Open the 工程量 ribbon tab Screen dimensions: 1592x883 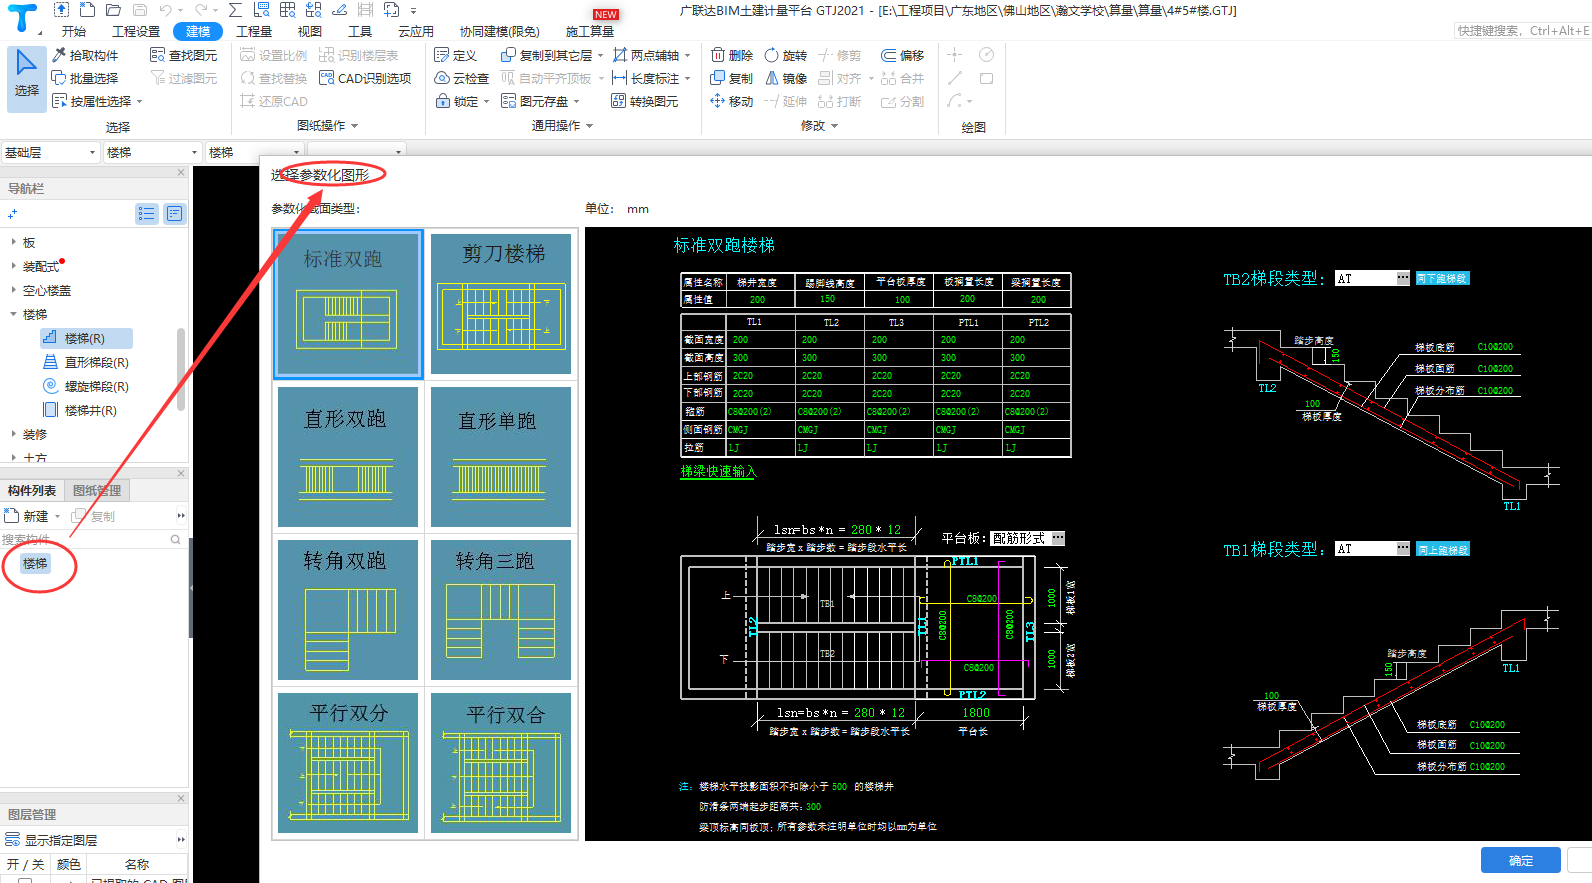(254, 31)
